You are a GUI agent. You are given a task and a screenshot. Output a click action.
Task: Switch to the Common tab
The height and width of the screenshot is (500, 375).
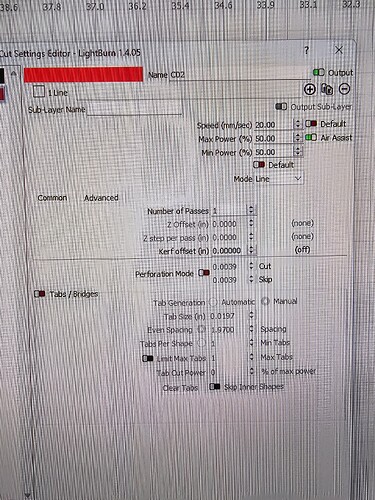click(52, 198)
